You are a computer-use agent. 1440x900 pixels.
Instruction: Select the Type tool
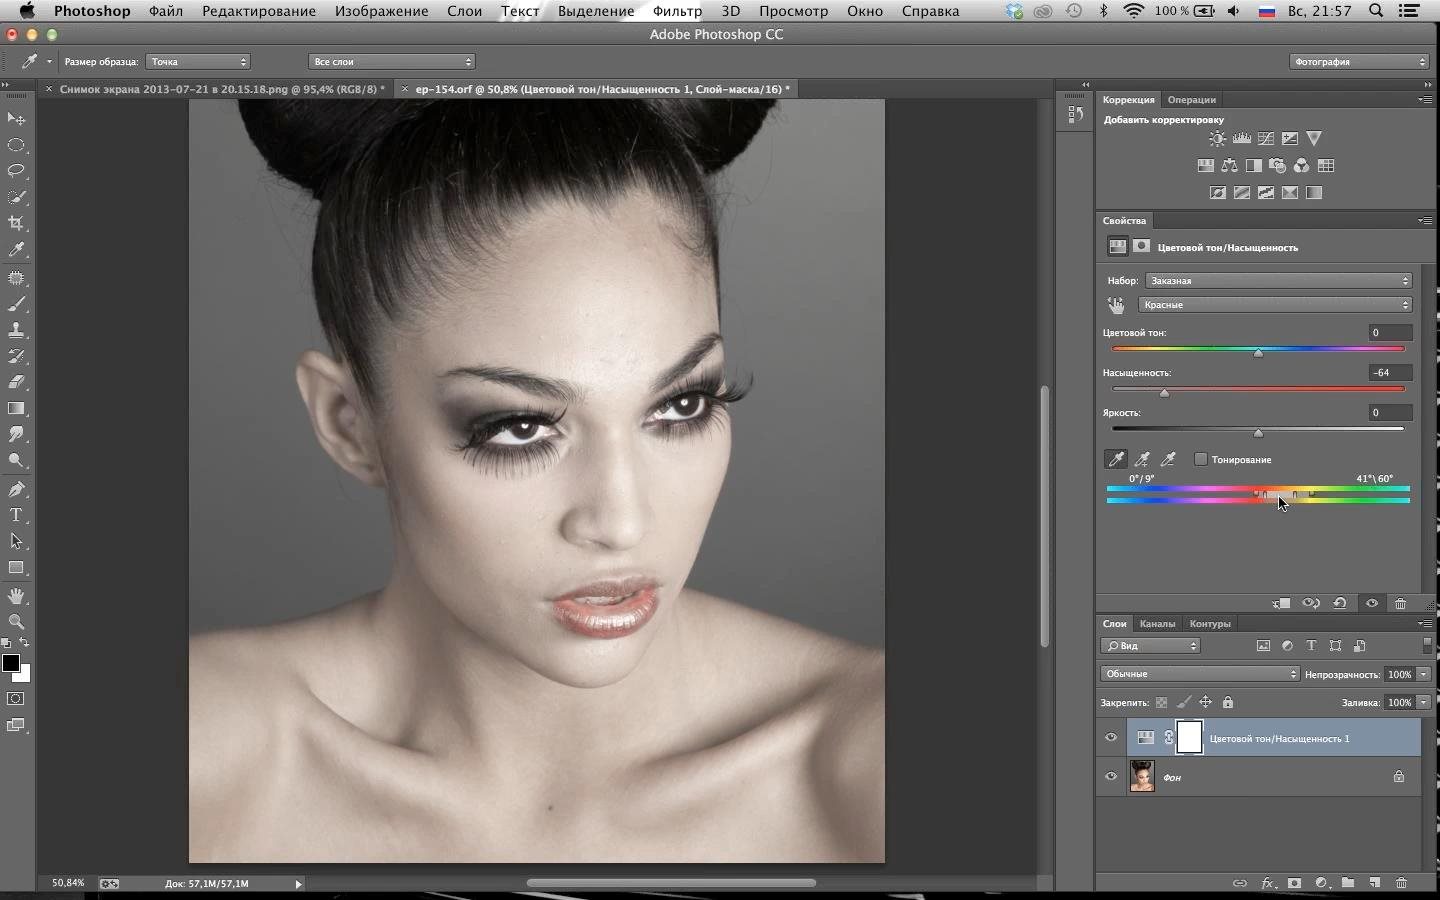click(x=16, y=515)
